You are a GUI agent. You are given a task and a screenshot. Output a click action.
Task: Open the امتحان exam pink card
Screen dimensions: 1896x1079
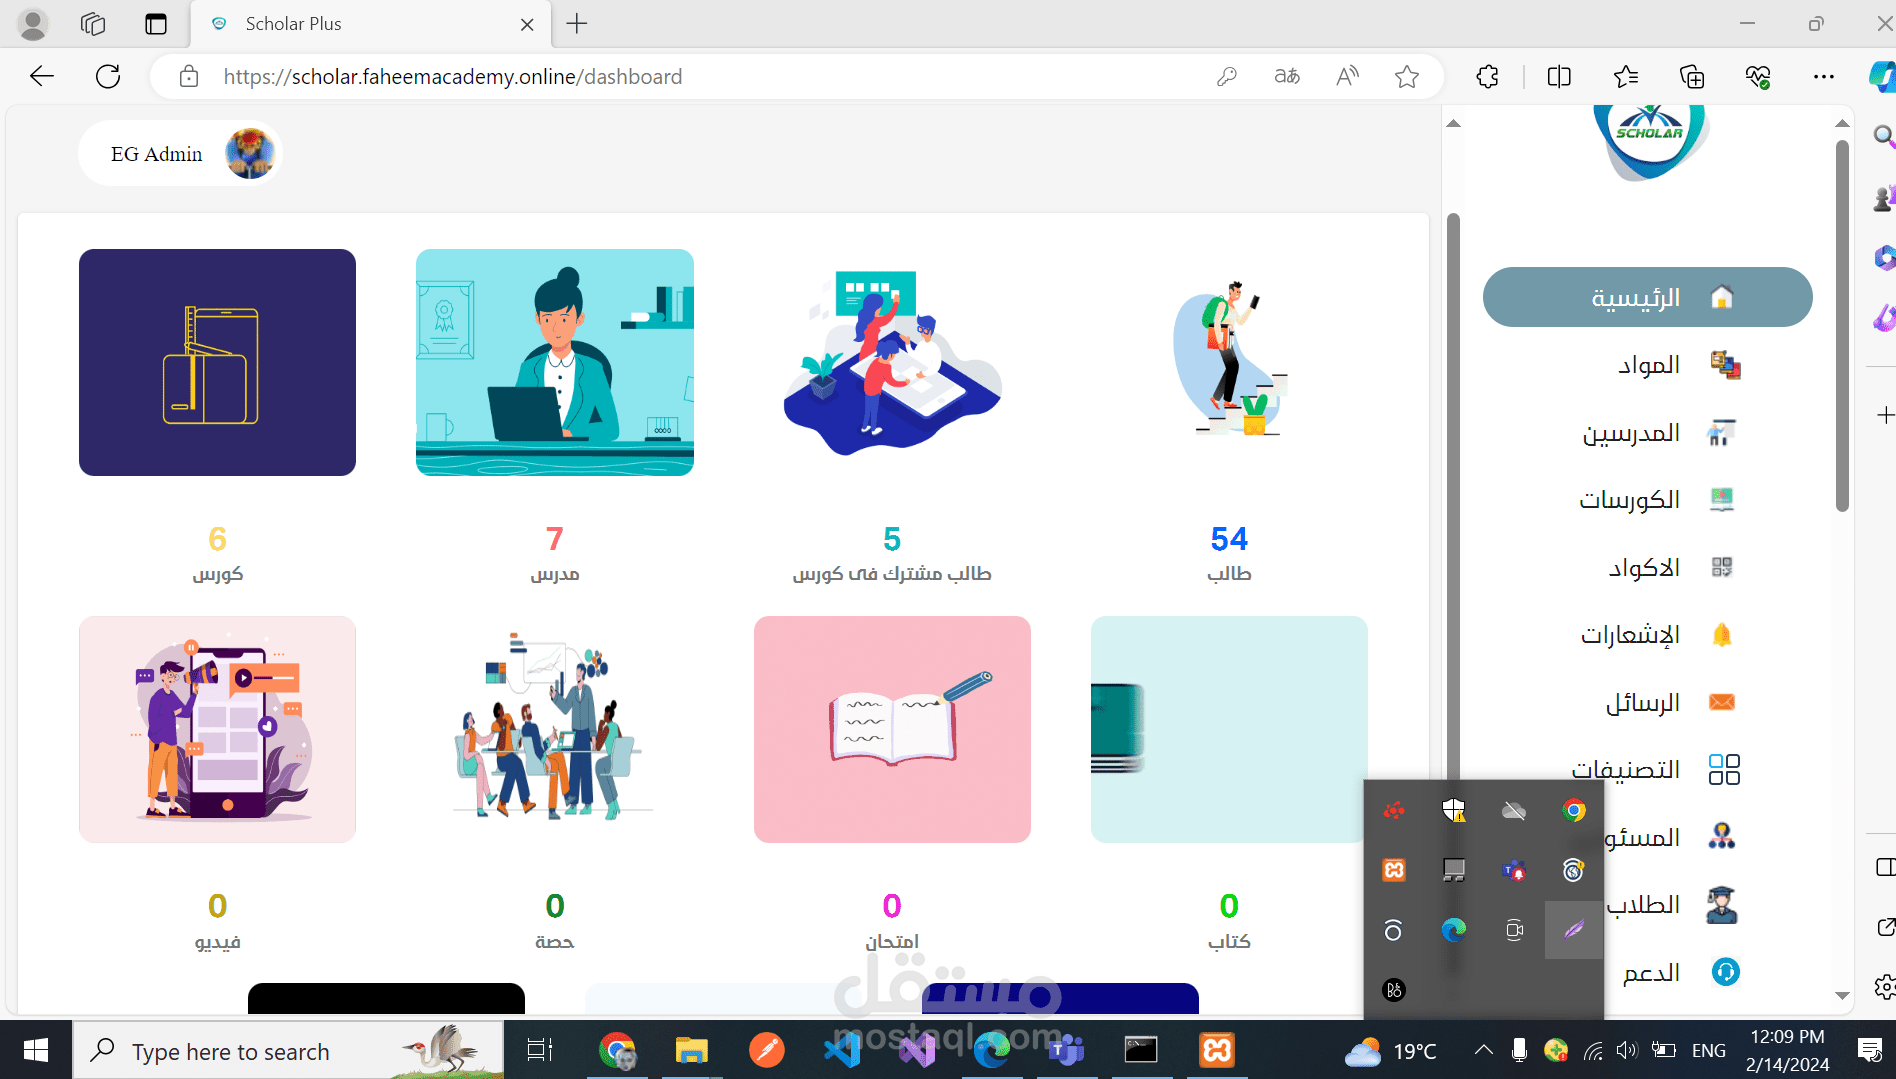pyautogui.click(x=892, y=729)
